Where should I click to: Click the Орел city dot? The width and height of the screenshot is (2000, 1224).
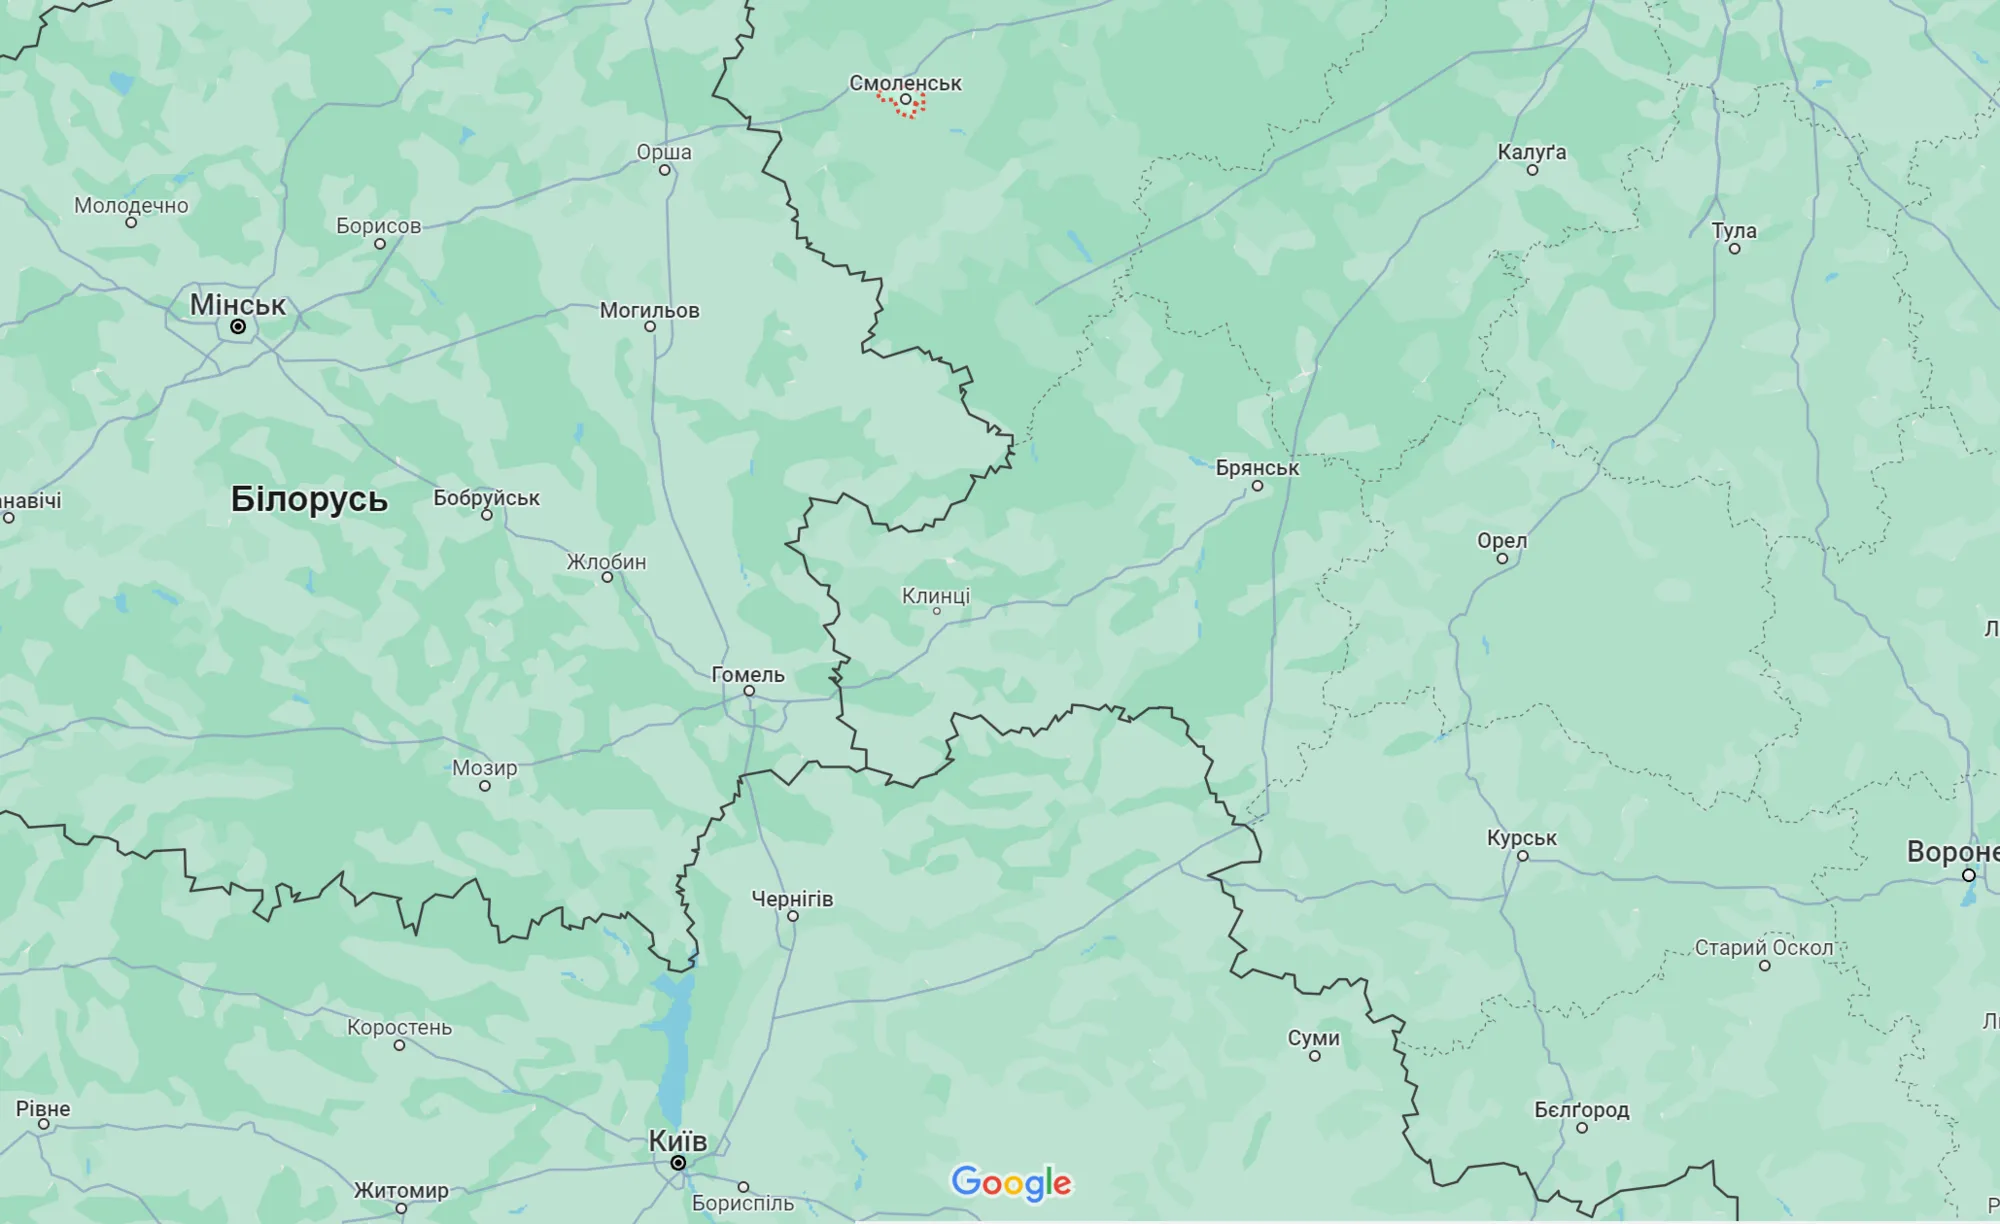click(1502, 558)
